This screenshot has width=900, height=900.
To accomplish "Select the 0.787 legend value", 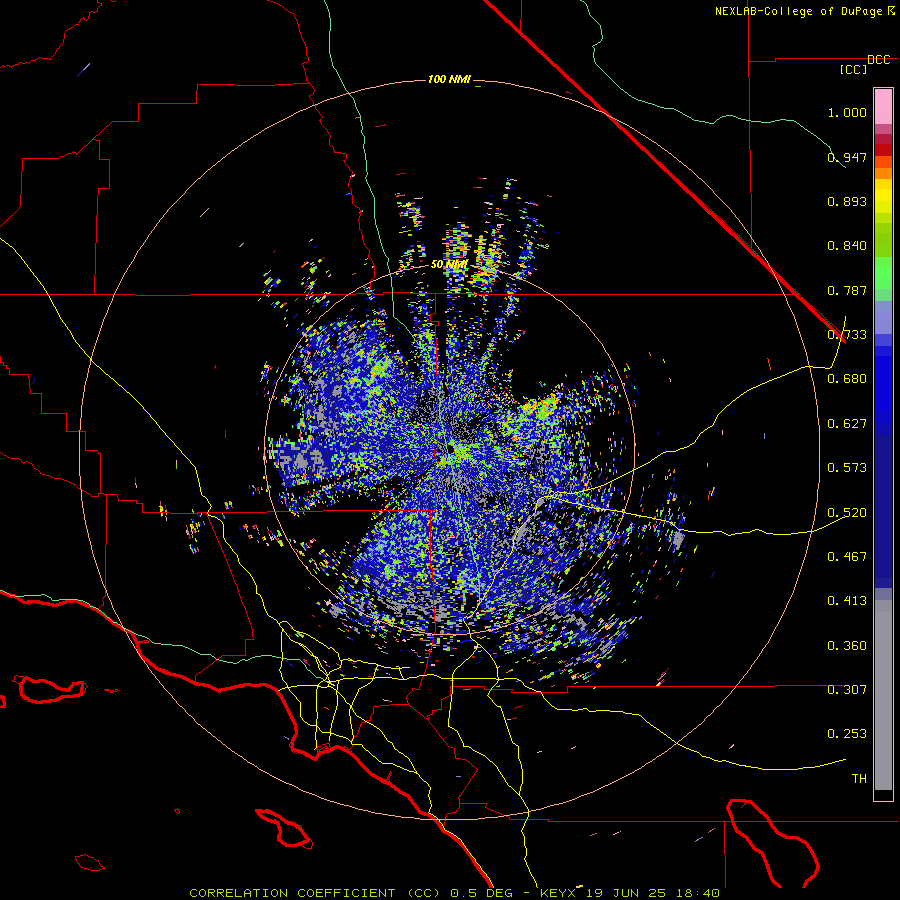I will (x=847, y=290).
